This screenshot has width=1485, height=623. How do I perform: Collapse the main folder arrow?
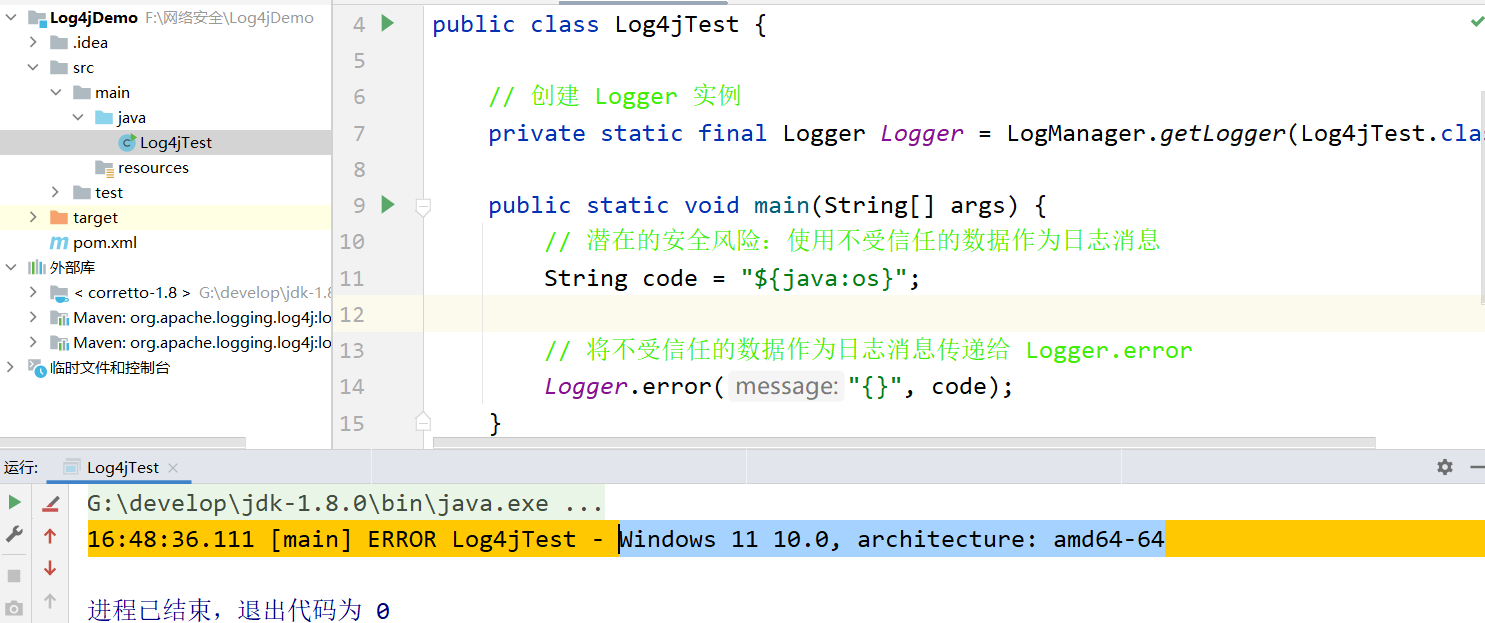[55, 92]
